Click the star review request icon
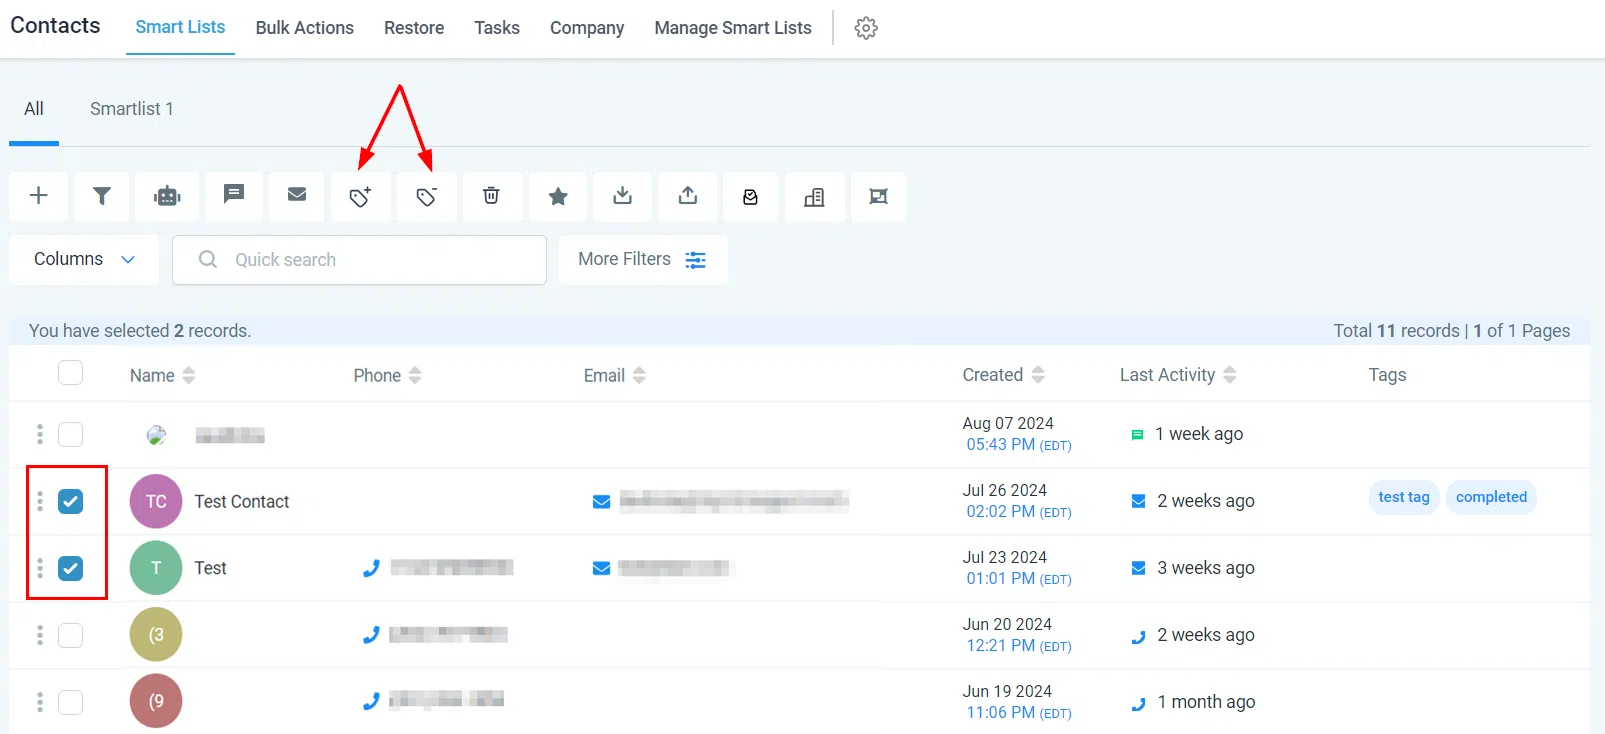Viewport: 1605px width, 734px height. point(558,197)
